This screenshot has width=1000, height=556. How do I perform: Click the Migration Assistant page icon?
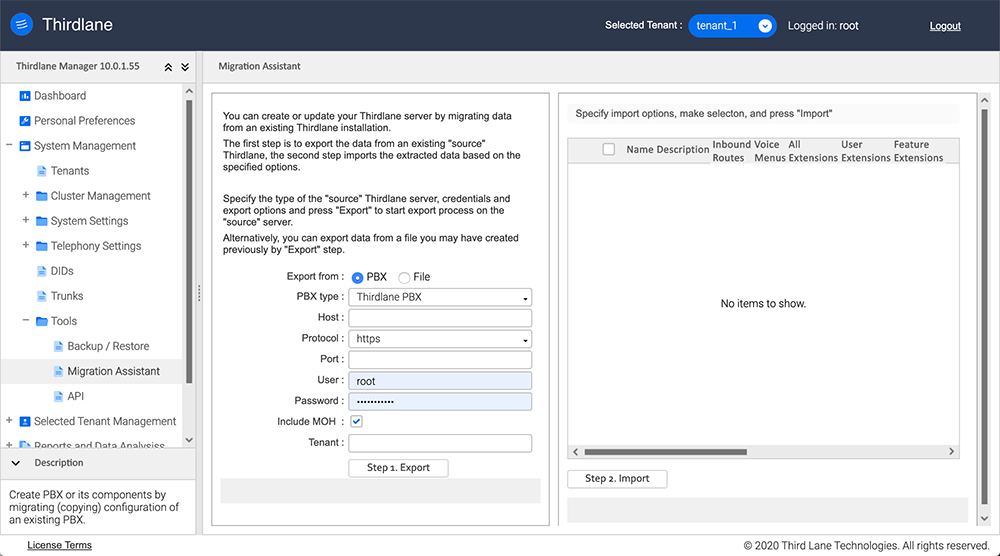tap(59, 371)
